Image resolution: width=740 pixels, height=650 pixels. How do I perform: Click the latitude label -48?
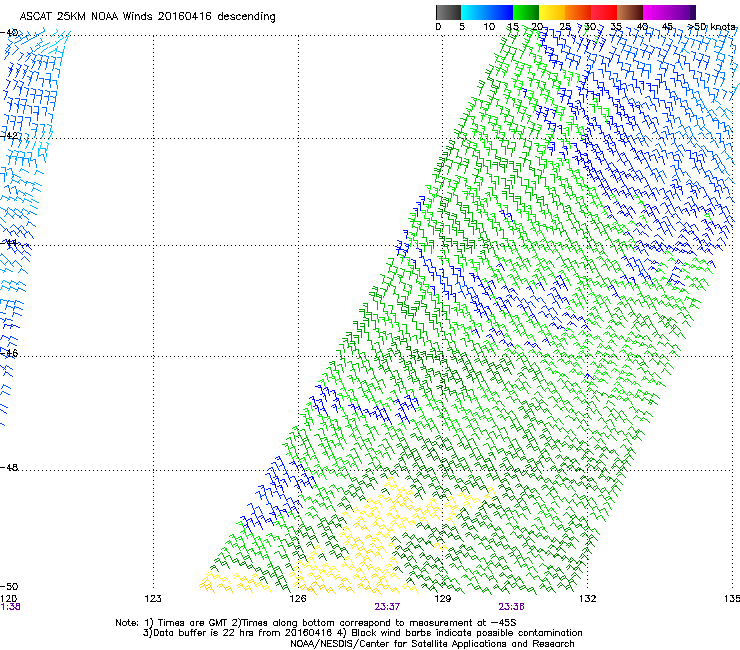(x=9, y=467)
